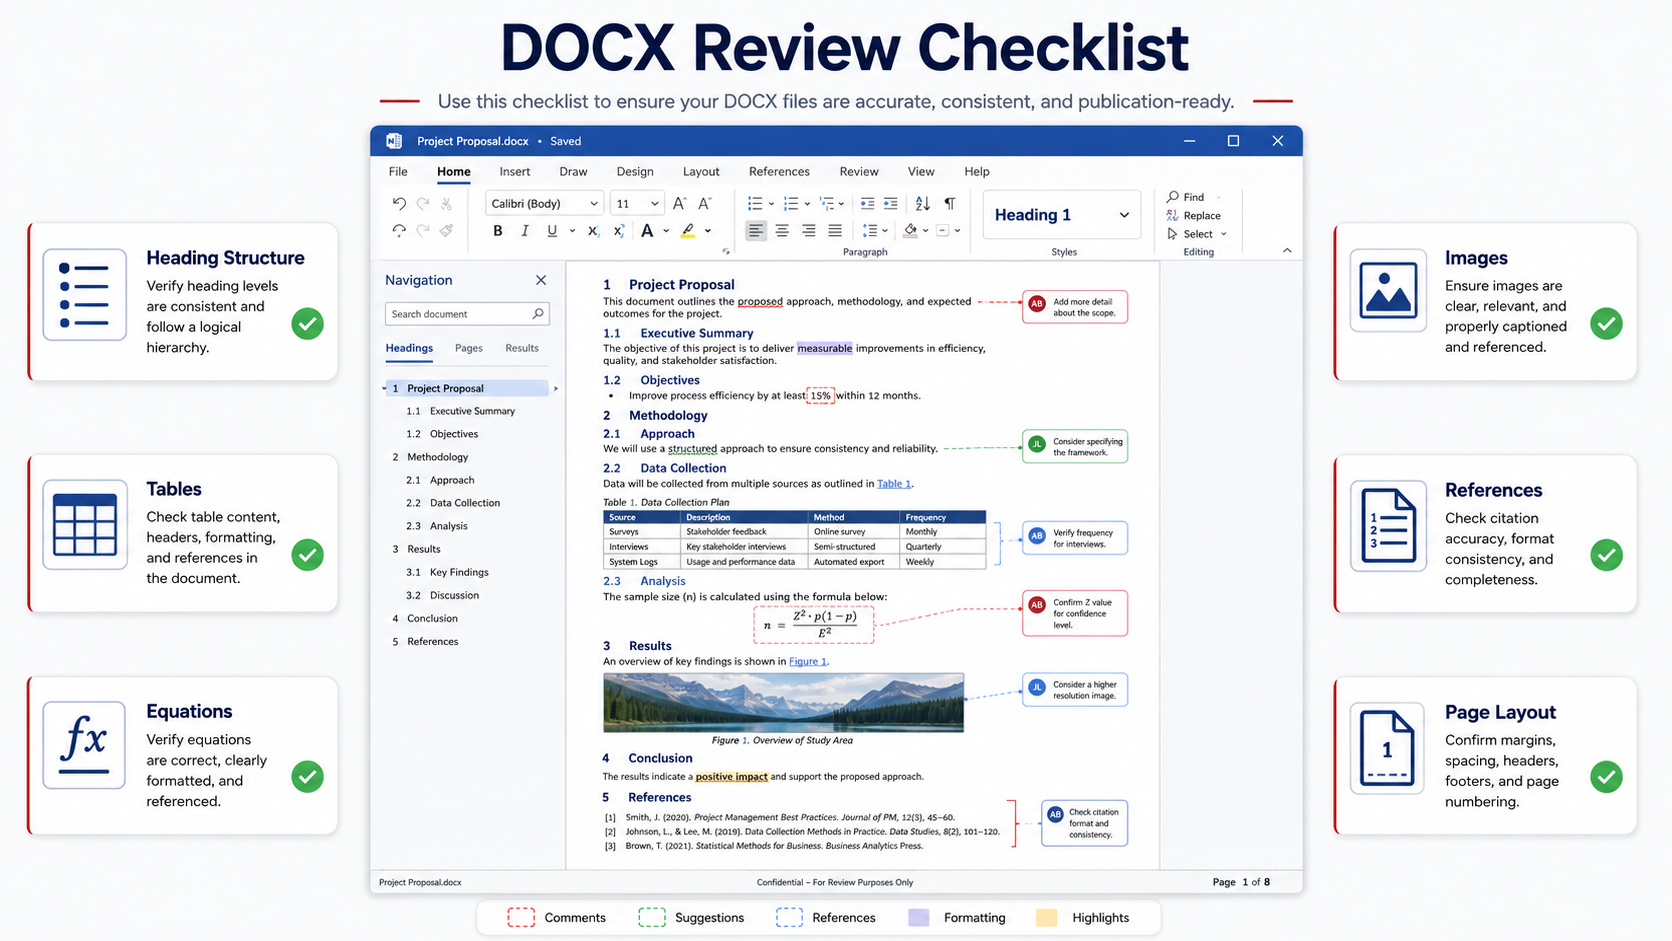Click the Replace button
Image resolution: width=1672 pixels, height=941 pixels.
[x=1194, y=215]
